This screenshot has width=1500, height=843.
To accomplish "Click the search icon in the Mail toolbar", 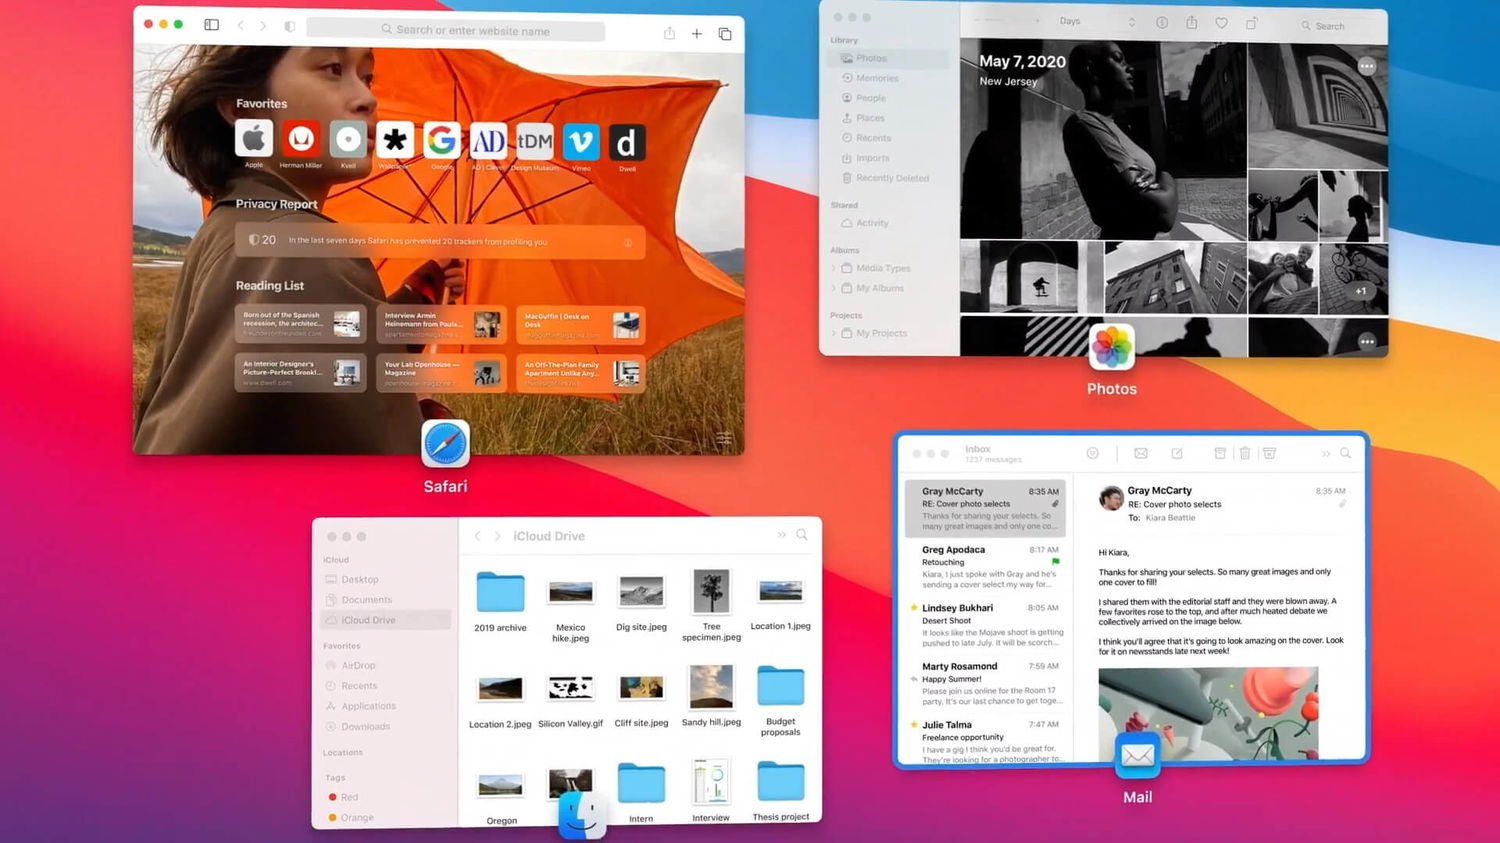I will pyautogui.click(x=1346, y=453).
